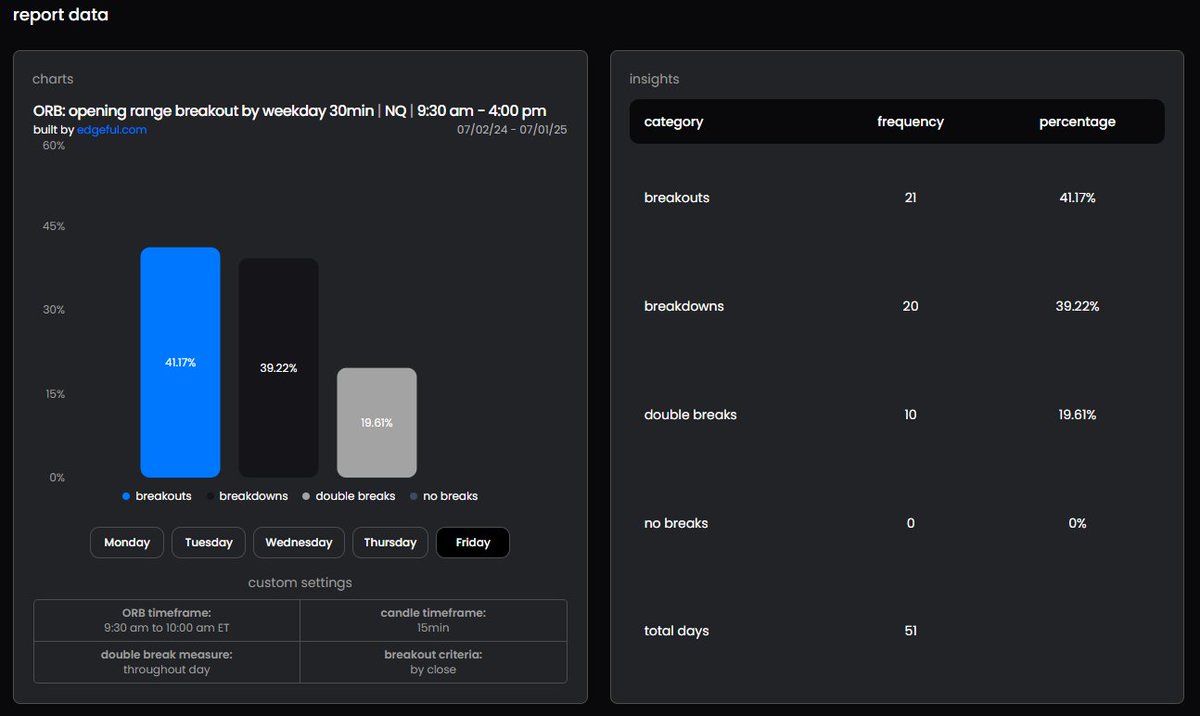Click the gray double breaks bar 19.61%
The width and height of the screenshot is (1200, 716).
[377, 423]
